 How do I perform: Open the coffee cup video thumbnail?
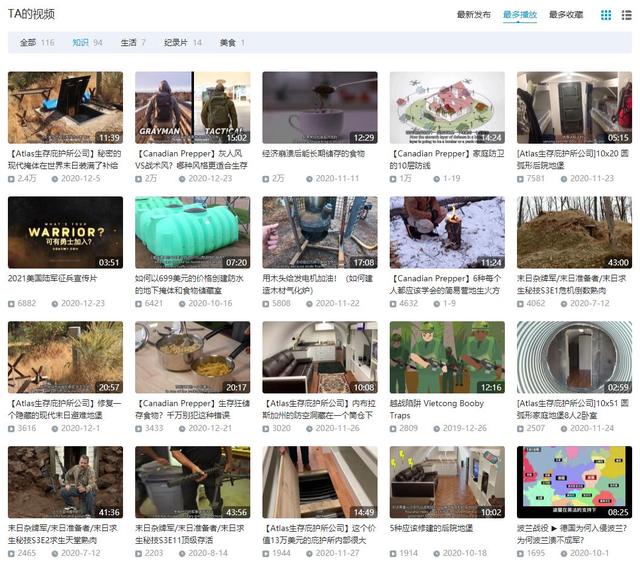[320, 107]
